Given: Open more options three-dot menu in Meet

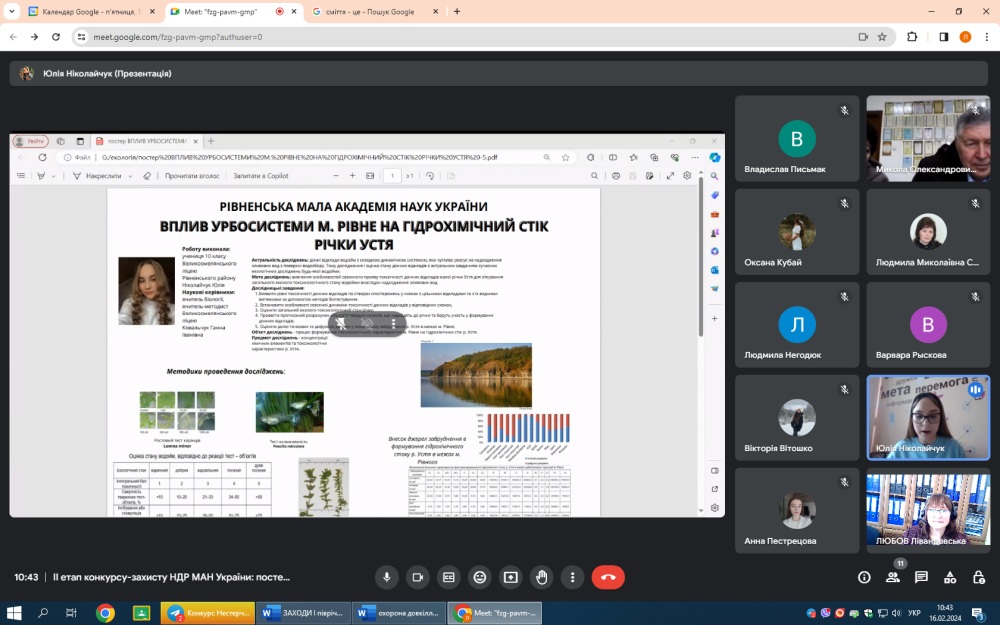Looking at the screenshot, I should pyautogui.click(x=572, y=577).
